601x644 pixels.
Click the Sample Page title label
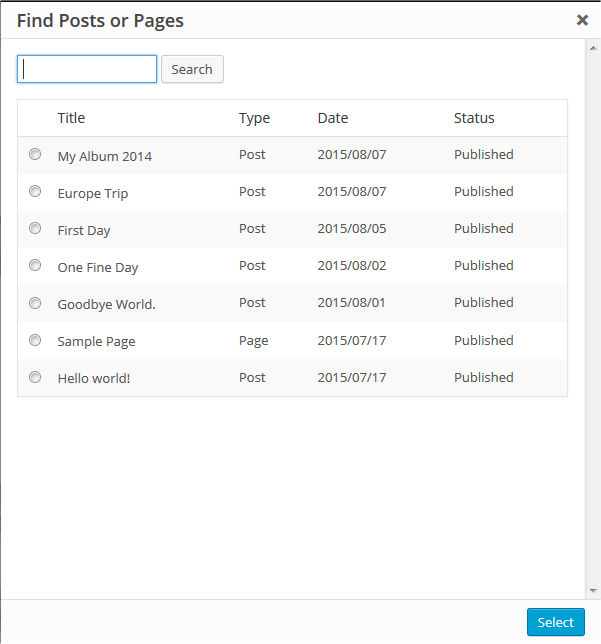pyautogui.click(x=96, y=341)
